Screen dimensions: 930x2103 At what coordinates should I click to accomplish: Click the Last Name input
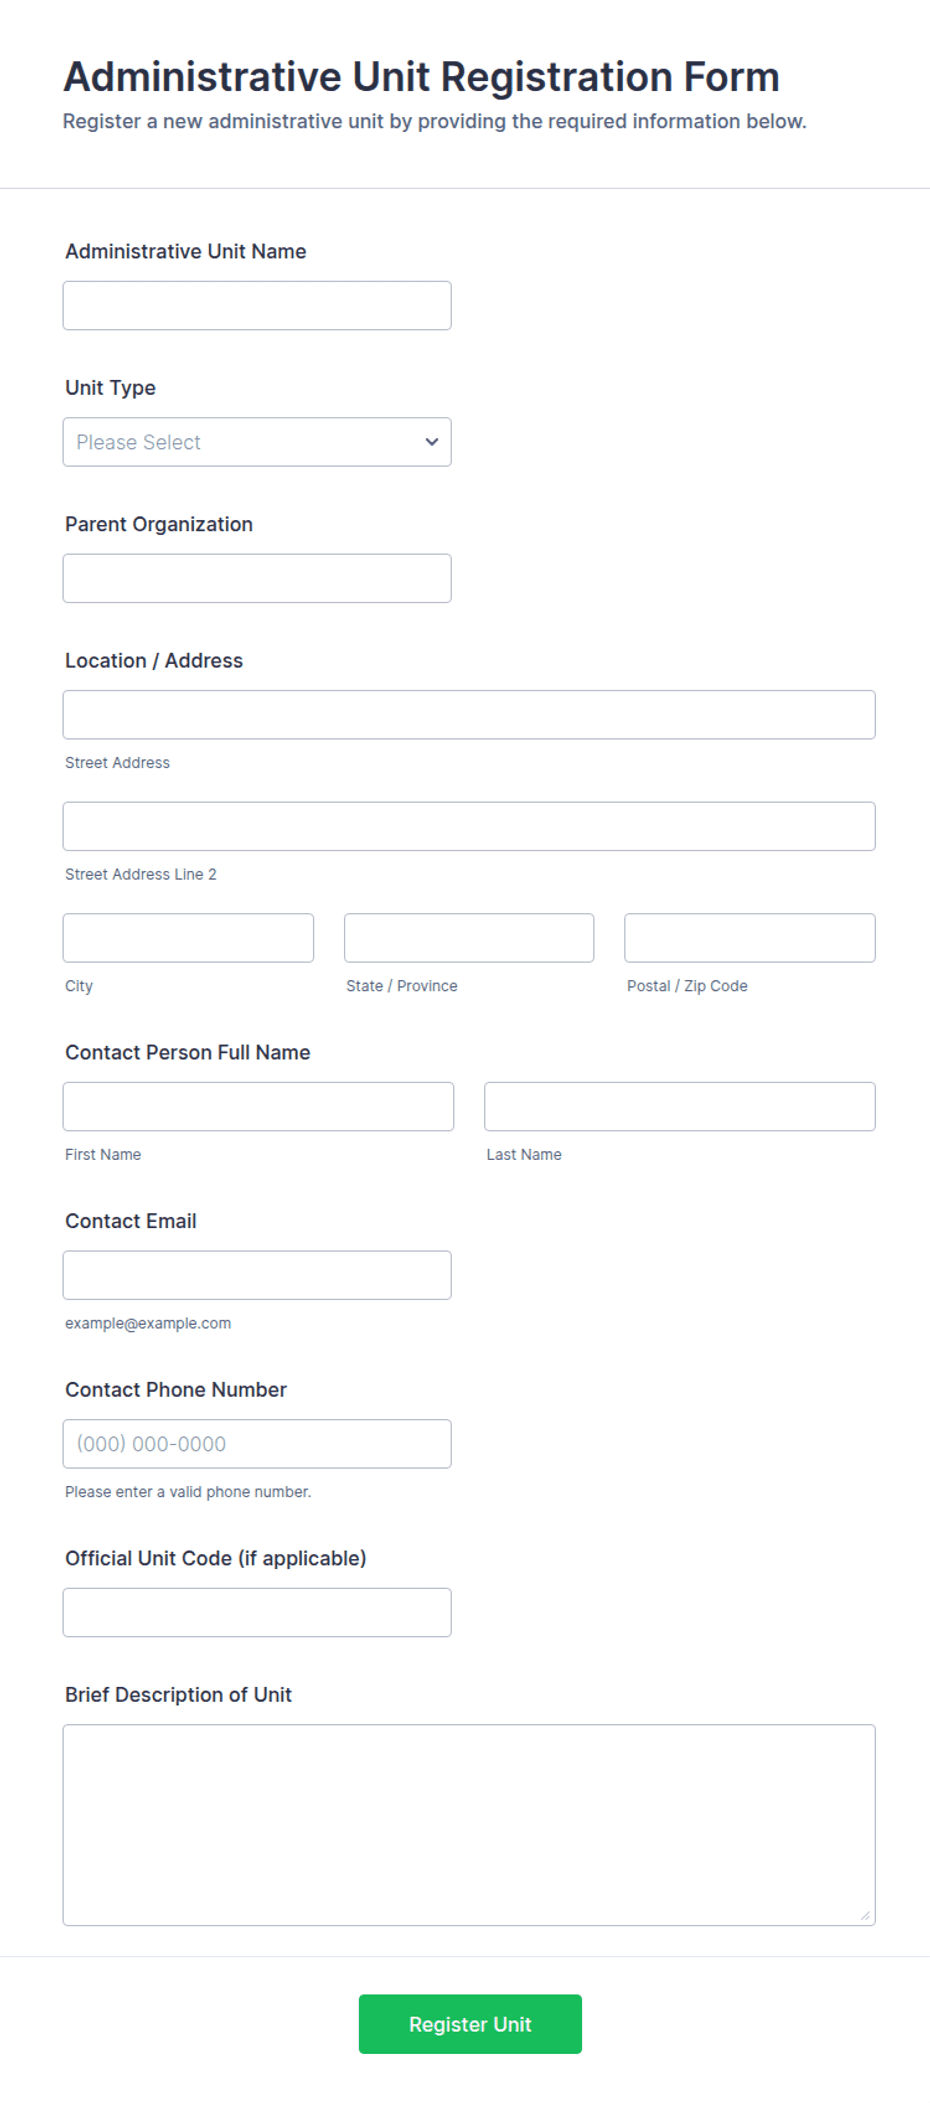pos(680,1106)
